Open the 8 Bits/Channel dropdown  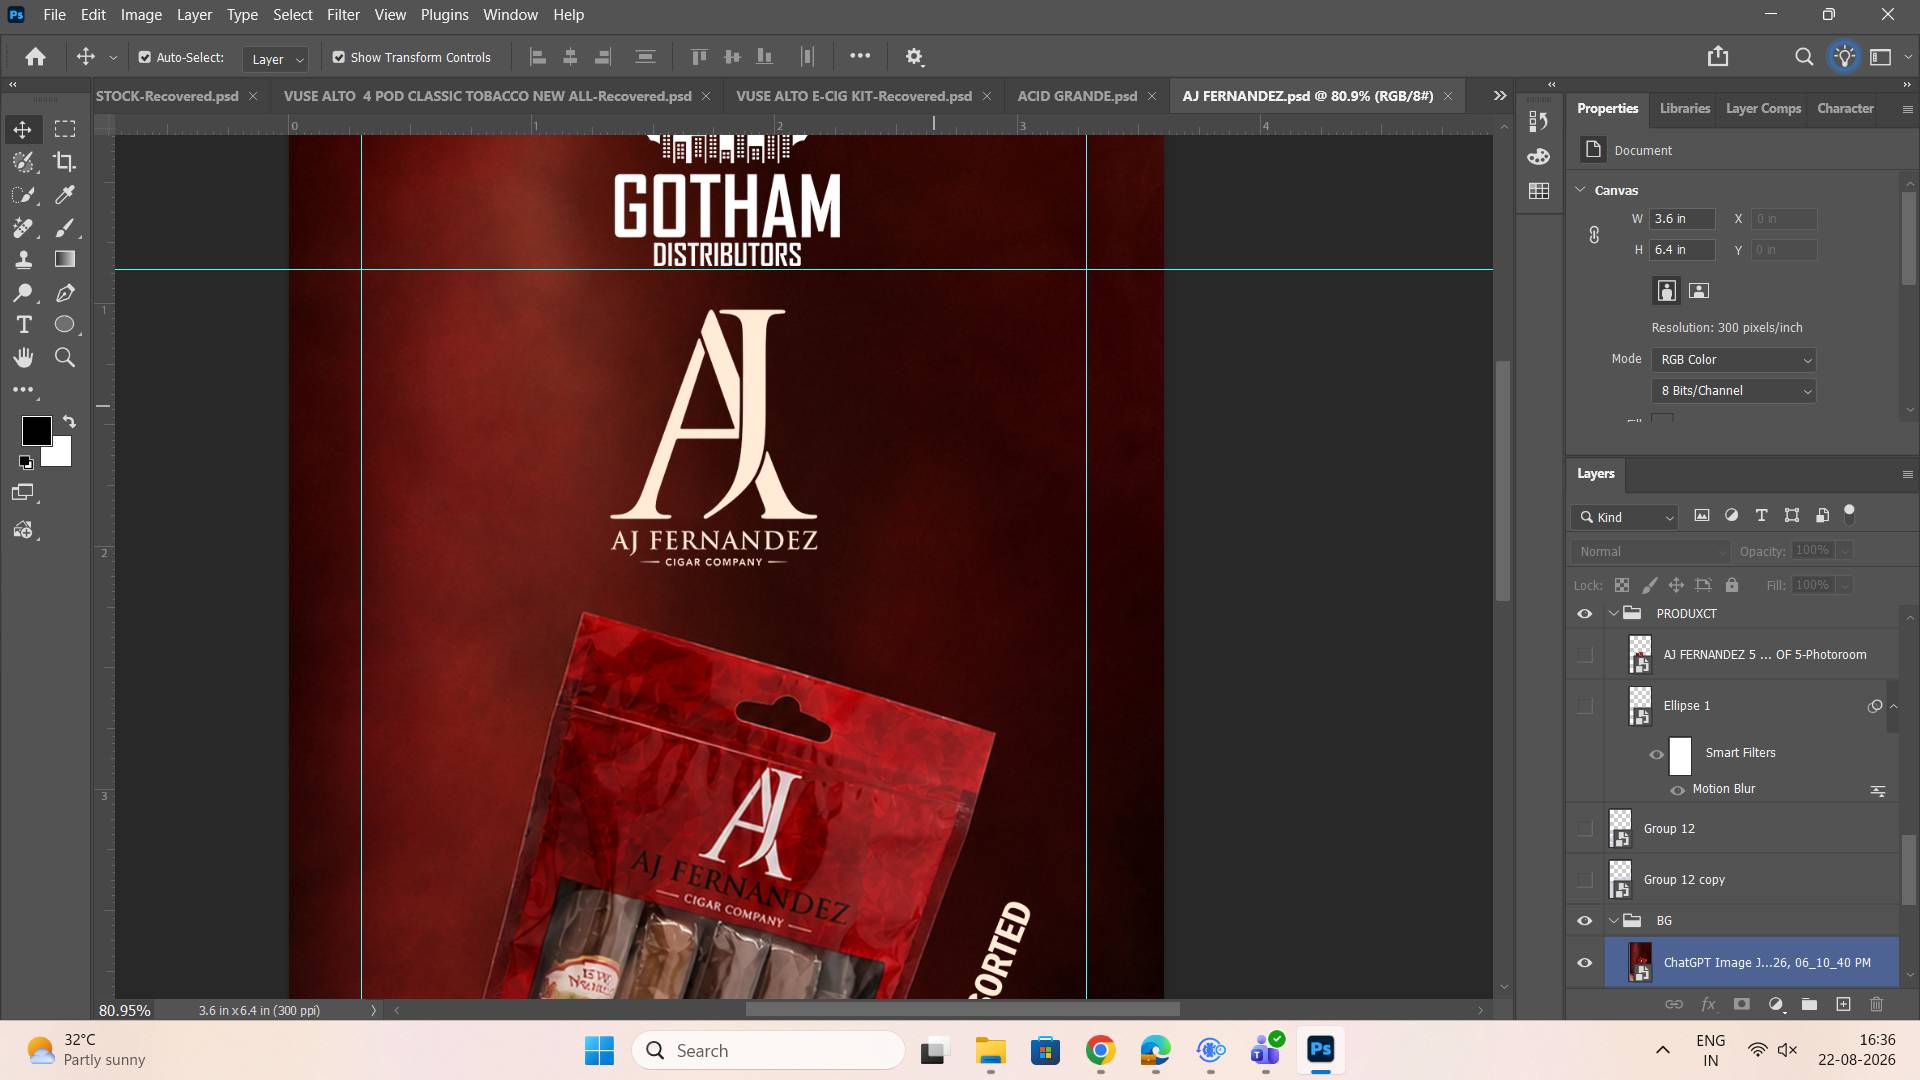click(x=1734, y=391)
